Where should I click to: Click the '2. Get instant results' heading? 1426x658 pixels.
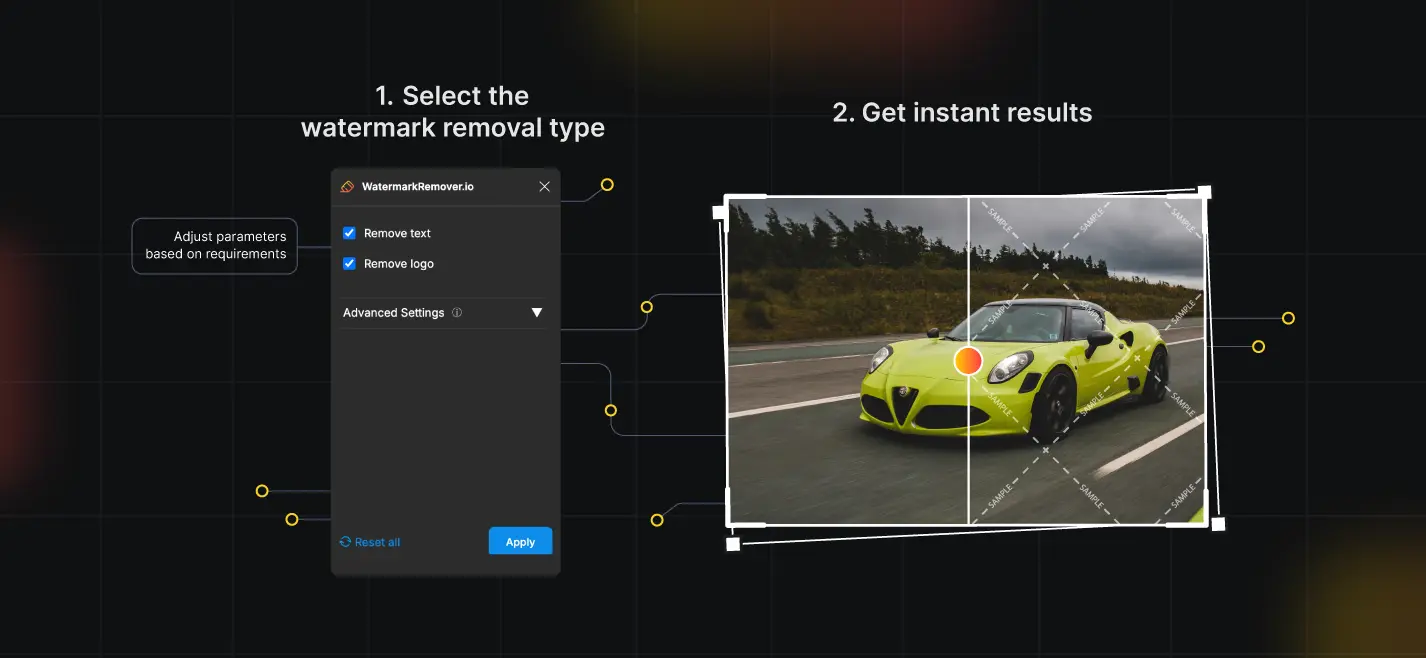(x=962, y=112)
